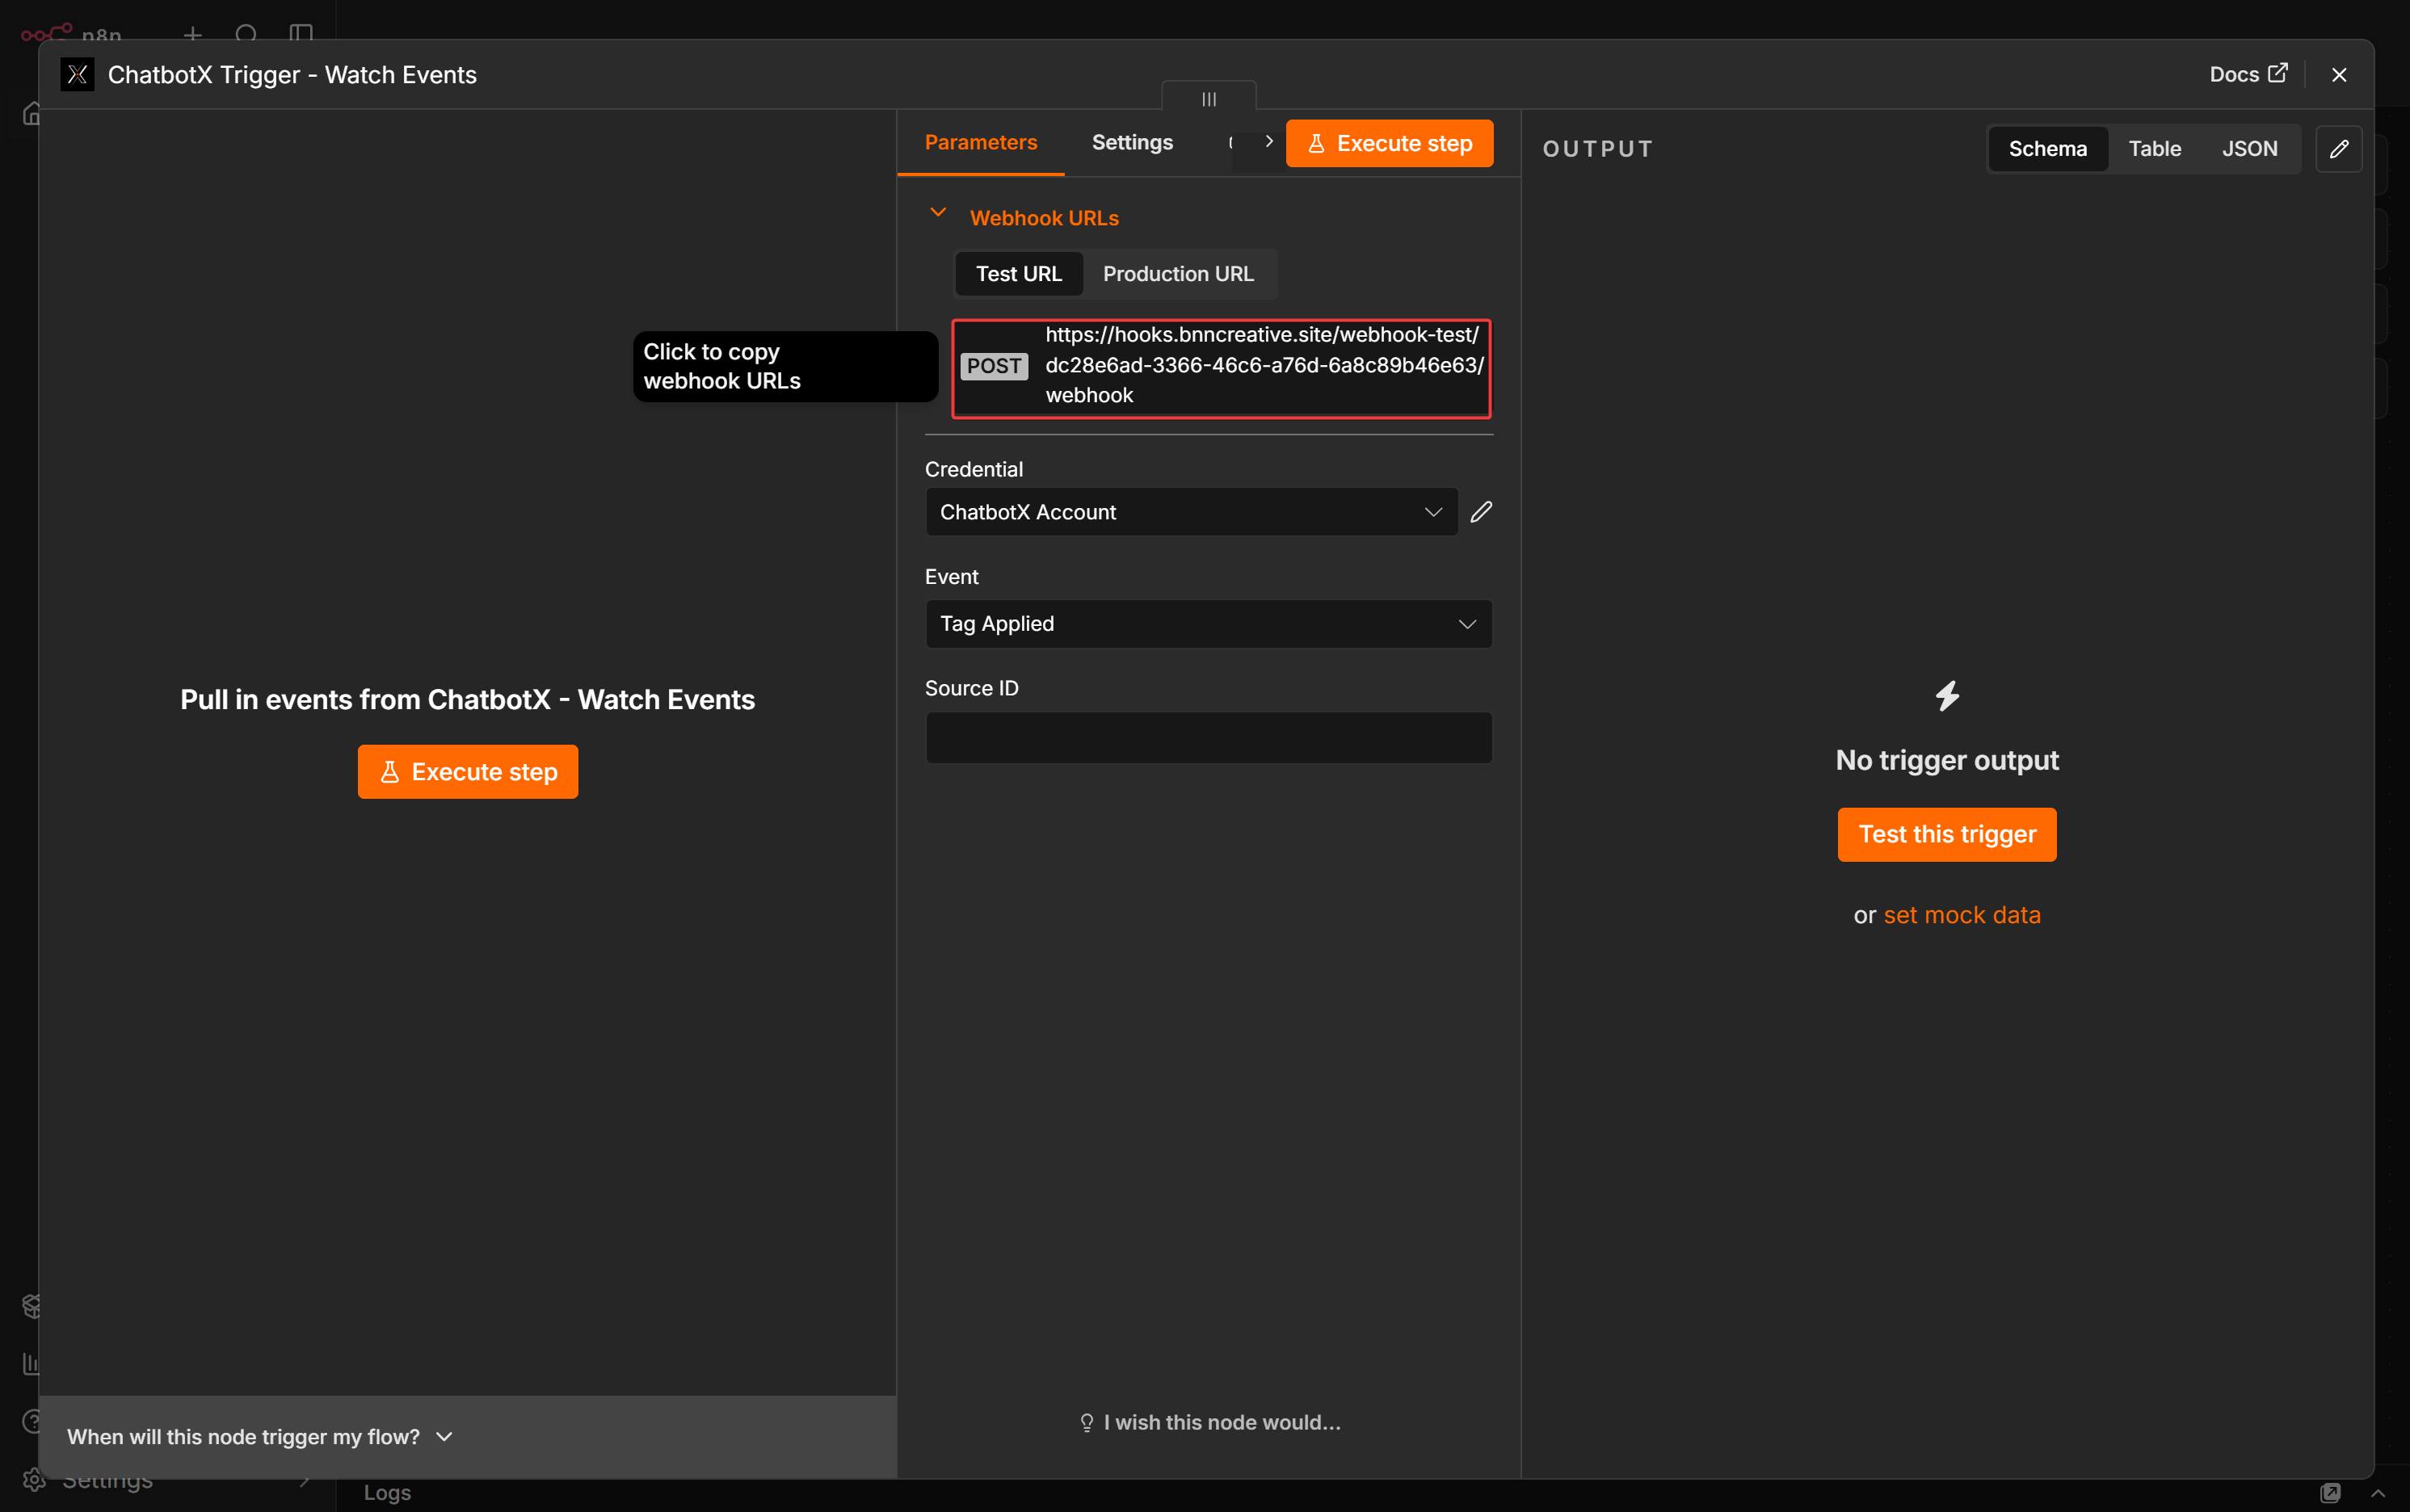The width and height of the screenshot is (2410, 1512).
Task: Click the lightning bolt trigger icon
Action: click(1946, 696)
